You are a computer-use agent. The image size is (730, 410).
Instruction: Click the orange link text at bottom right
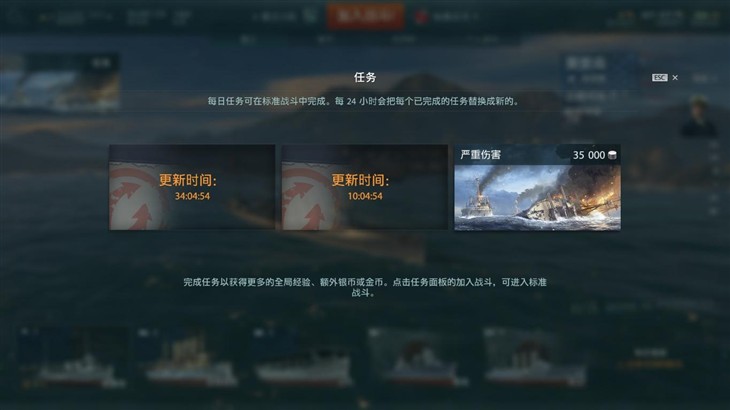coord(650,364)
